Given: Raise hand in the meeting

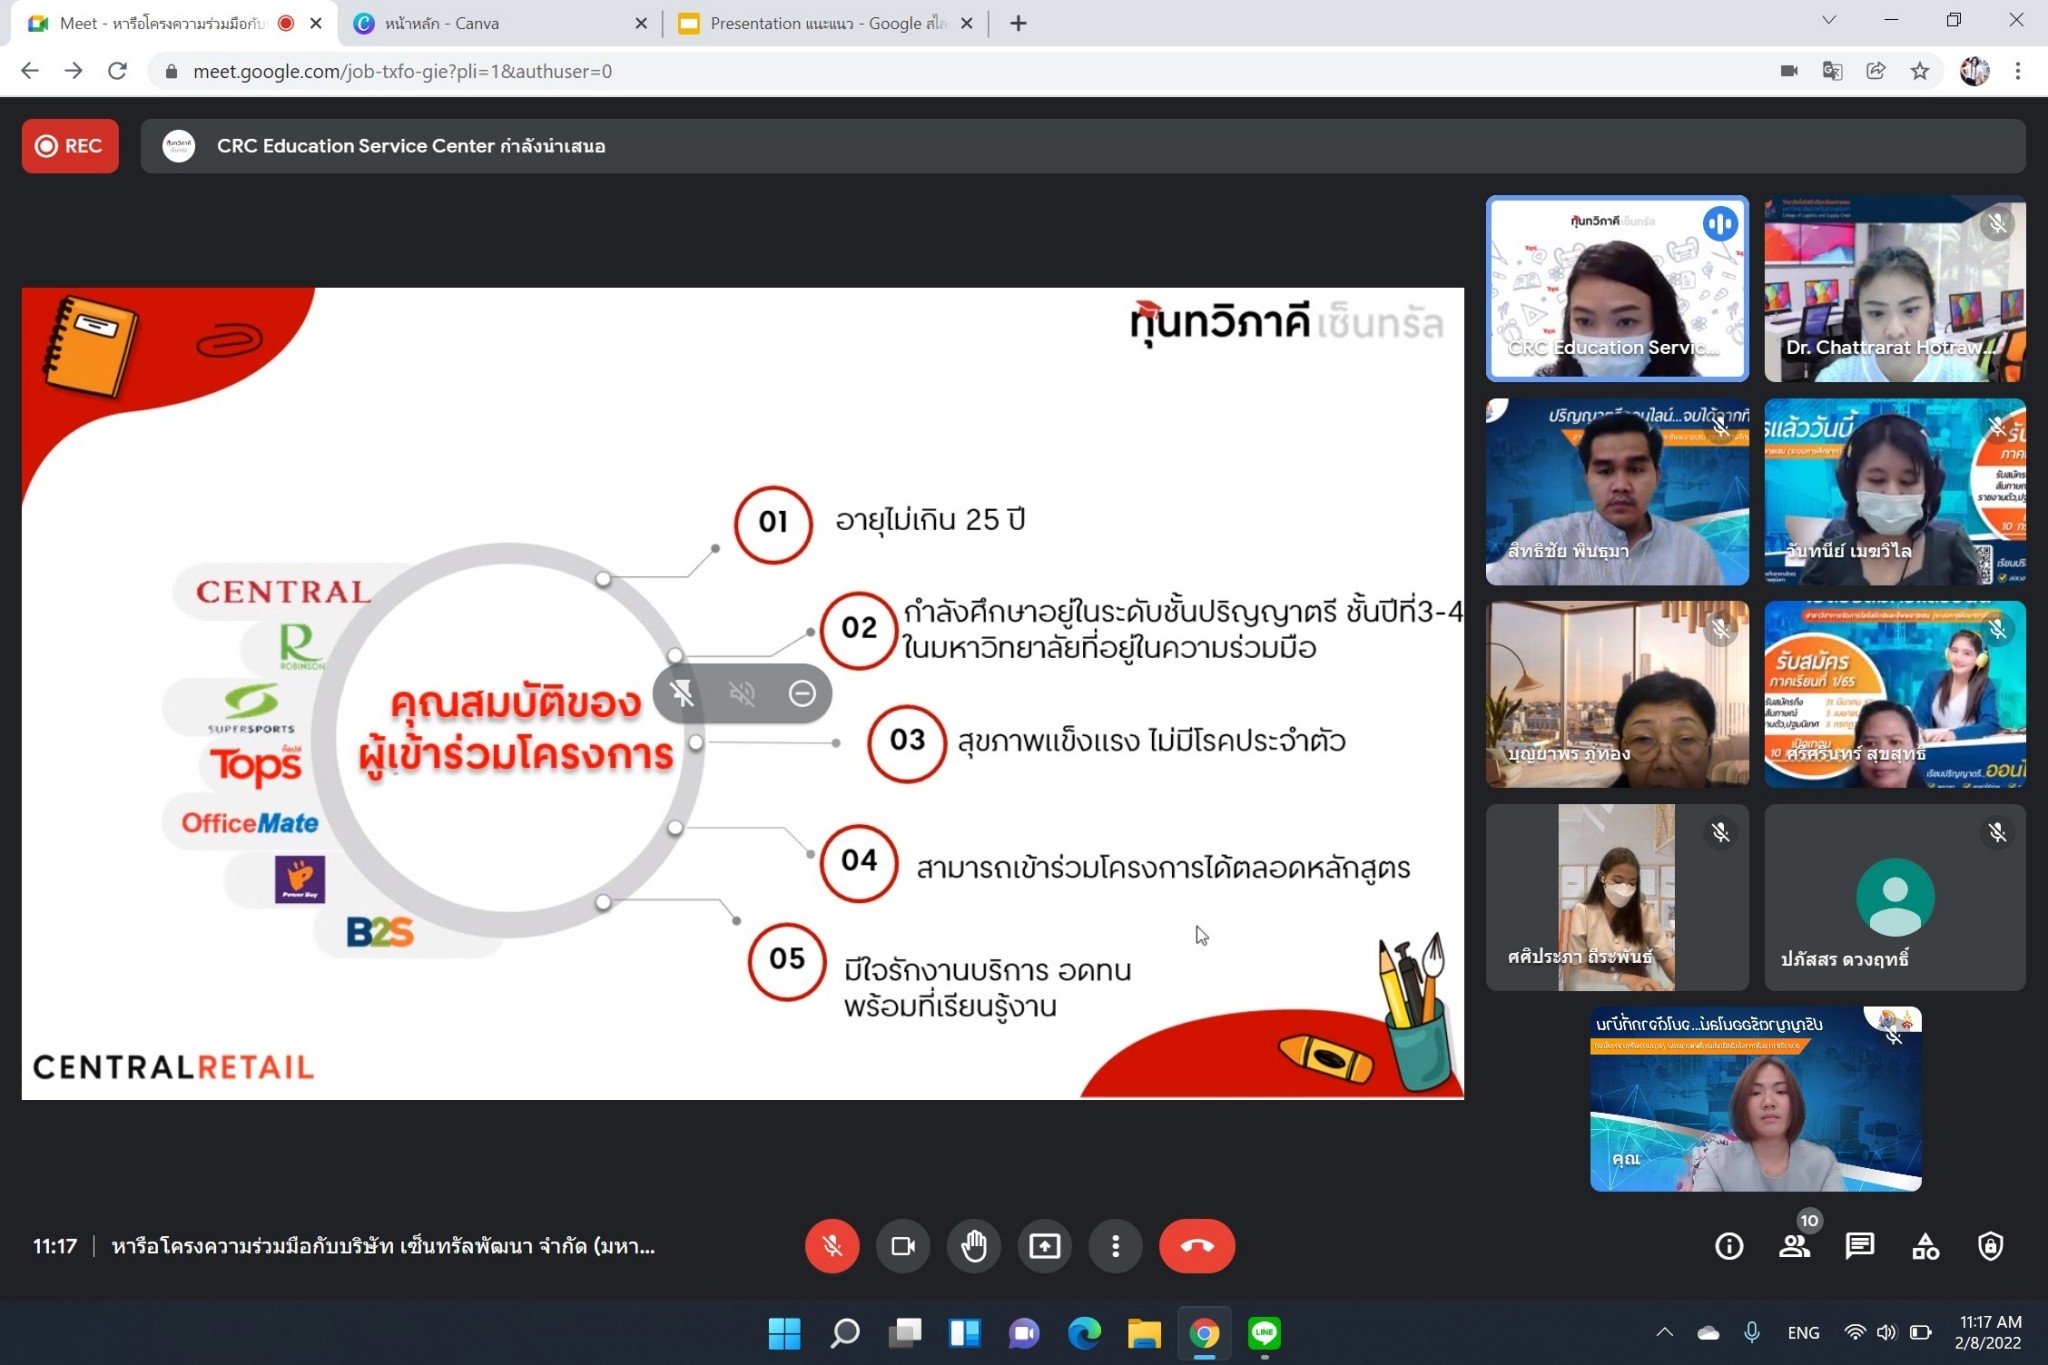Looking at the screenshot, I should pos(973,1246).
